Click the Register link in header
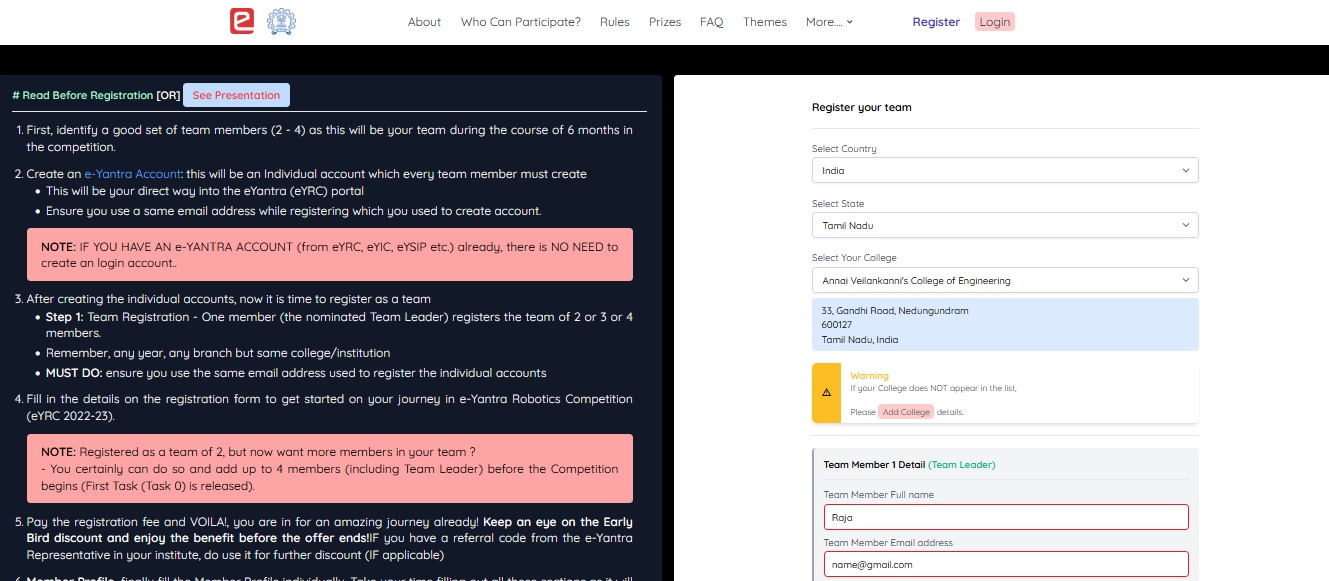The image size is (1329, 581). [x=936, y=22]
